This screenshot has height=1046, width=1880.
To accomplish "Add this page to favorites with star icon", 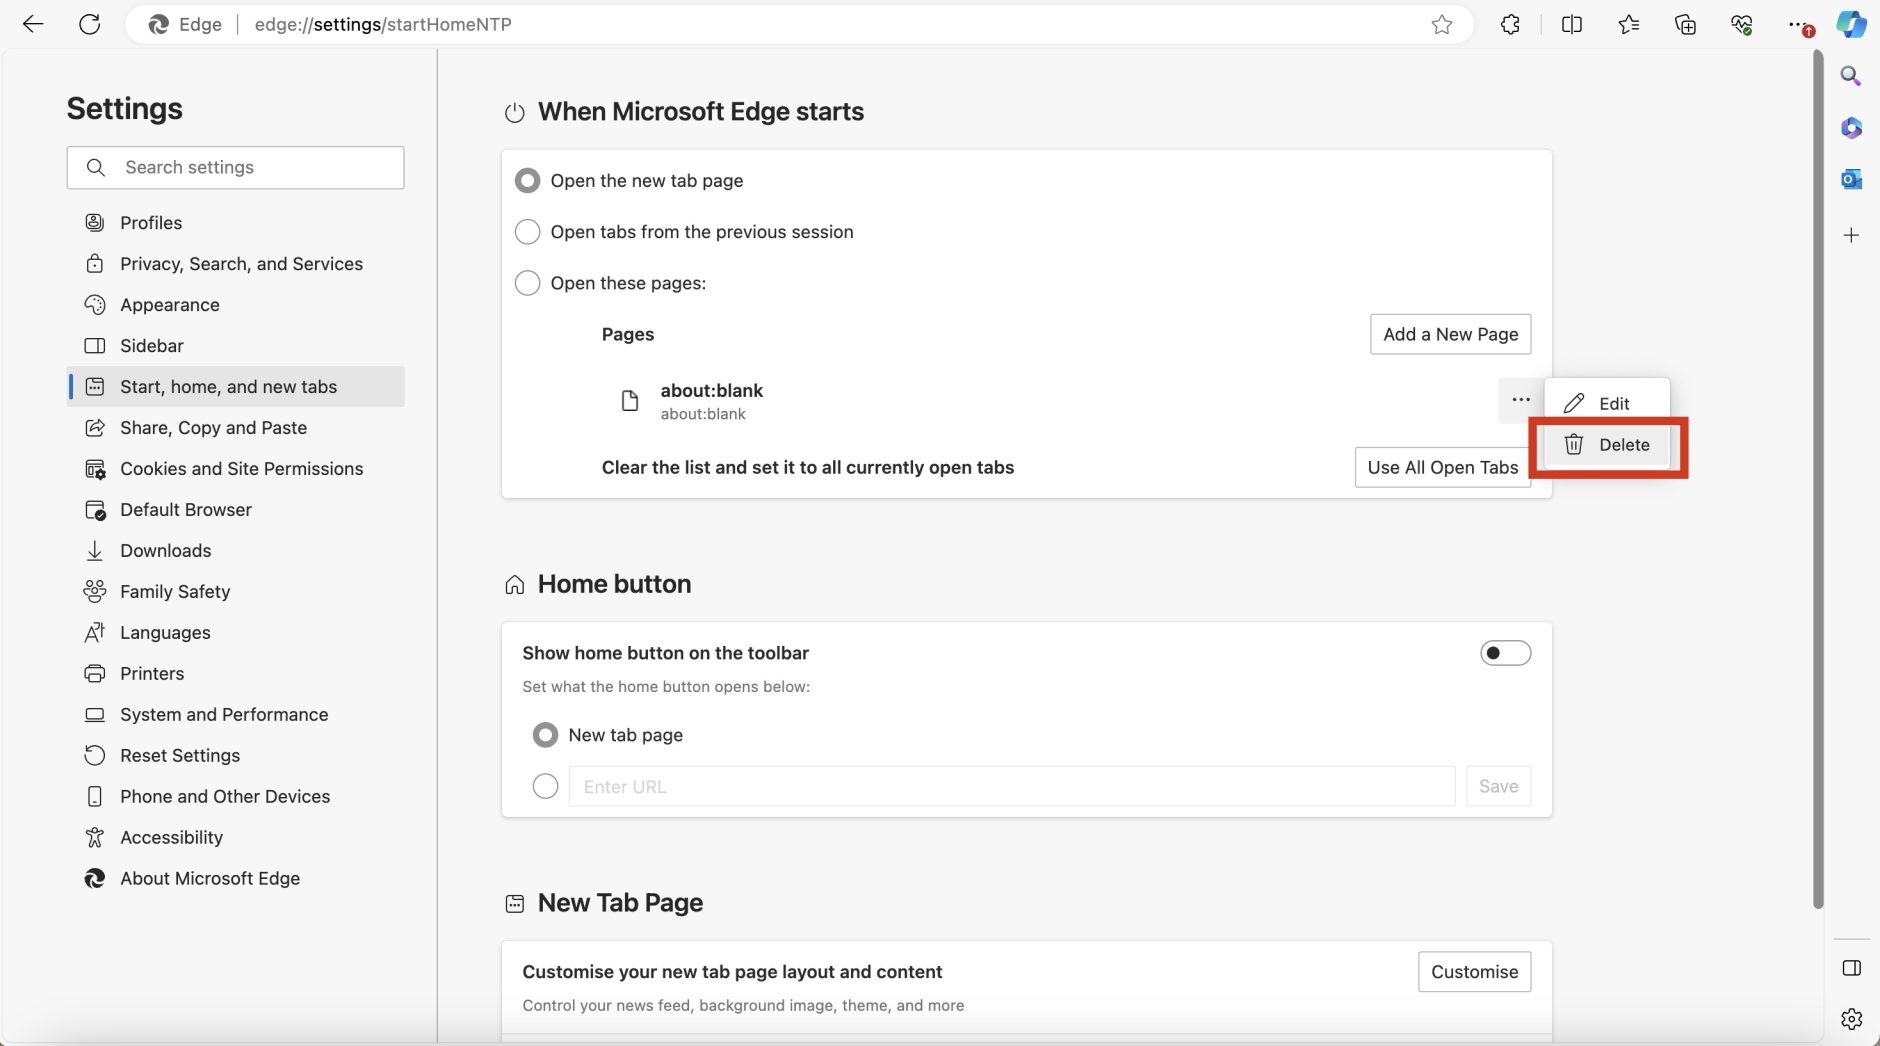I will (x=1441, y=24).
